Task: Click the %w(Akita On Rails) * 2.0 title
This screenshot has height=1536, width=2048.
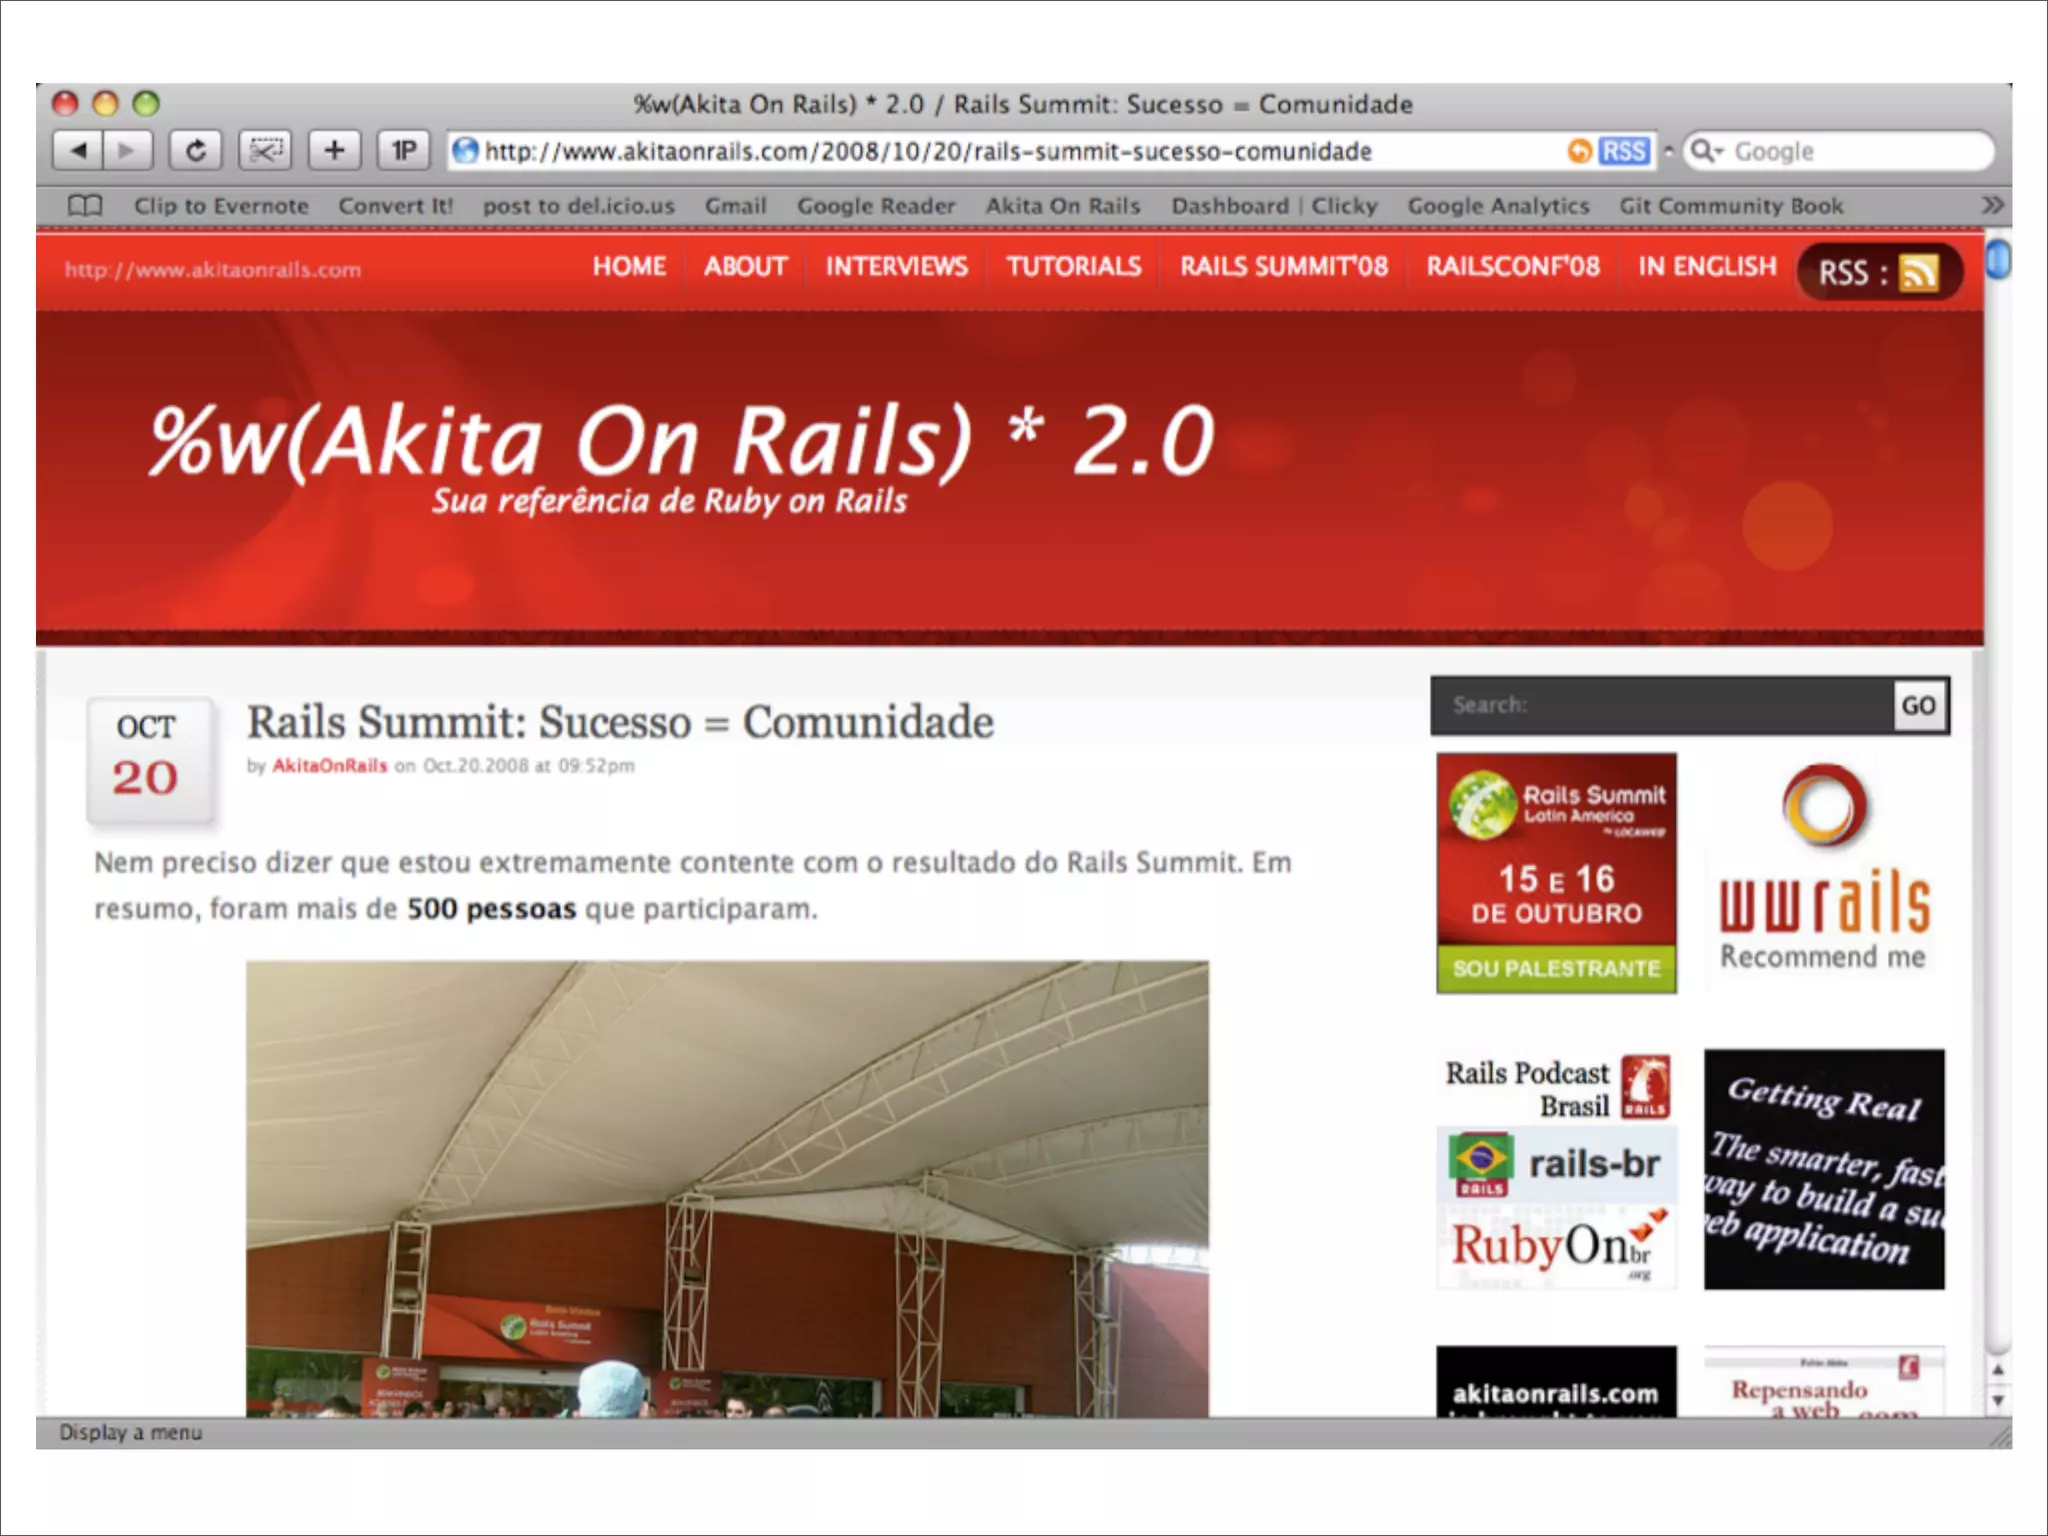Action: pyautogui.click(x=682, y=440)
